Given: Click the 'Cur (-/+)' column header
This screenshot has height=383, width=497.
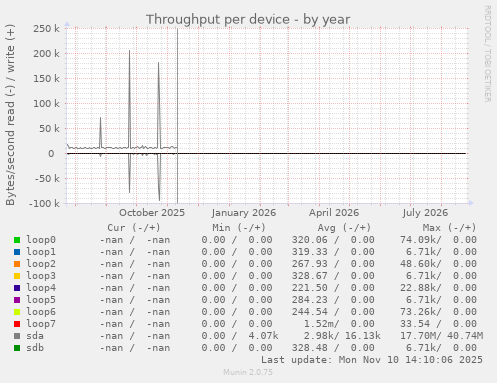Looking at the screenshot, I should 134,228.
